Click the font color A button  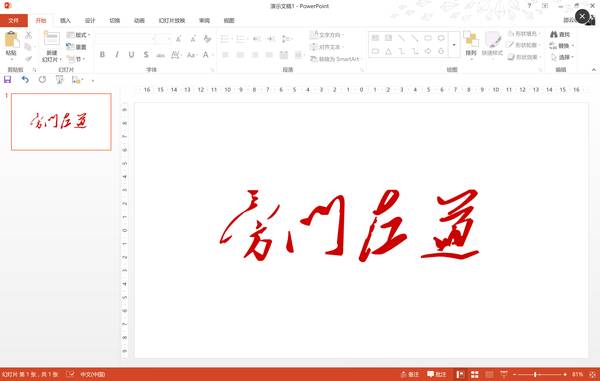205,55
